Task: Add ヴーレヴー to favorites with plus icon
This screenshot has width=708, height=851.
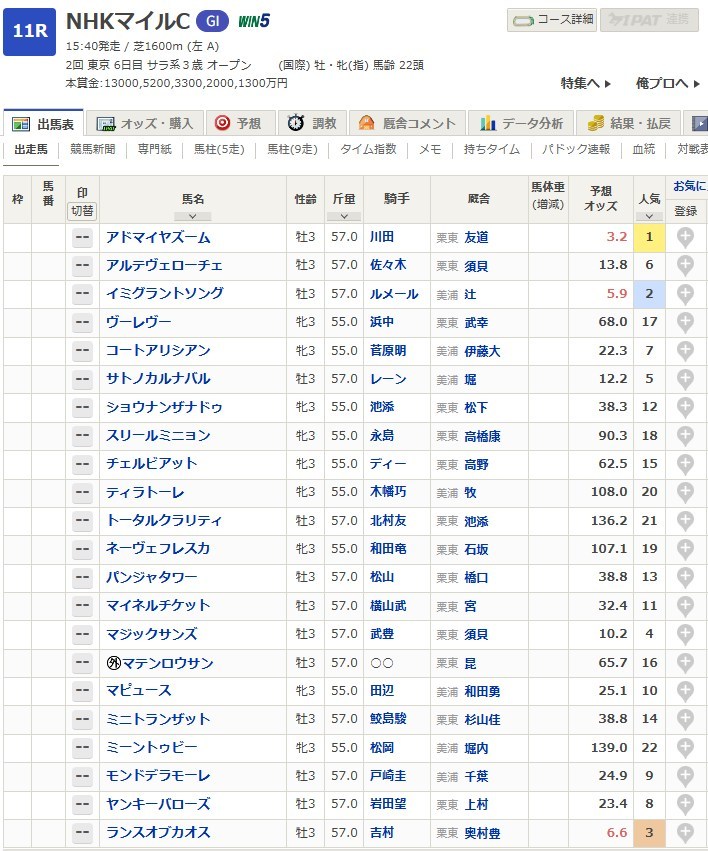Action: 685,322
